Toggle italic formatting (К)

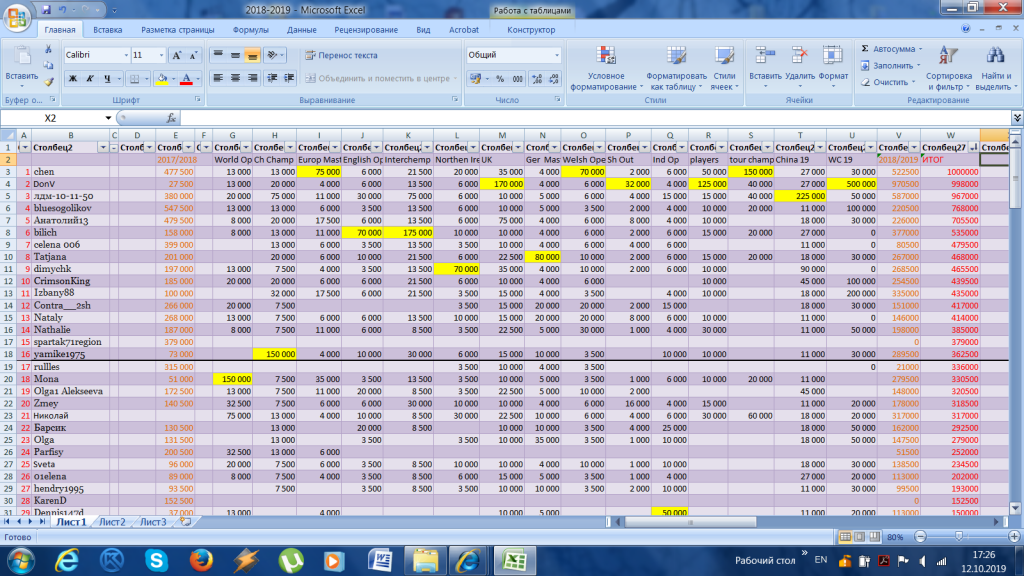pos(89,78)
